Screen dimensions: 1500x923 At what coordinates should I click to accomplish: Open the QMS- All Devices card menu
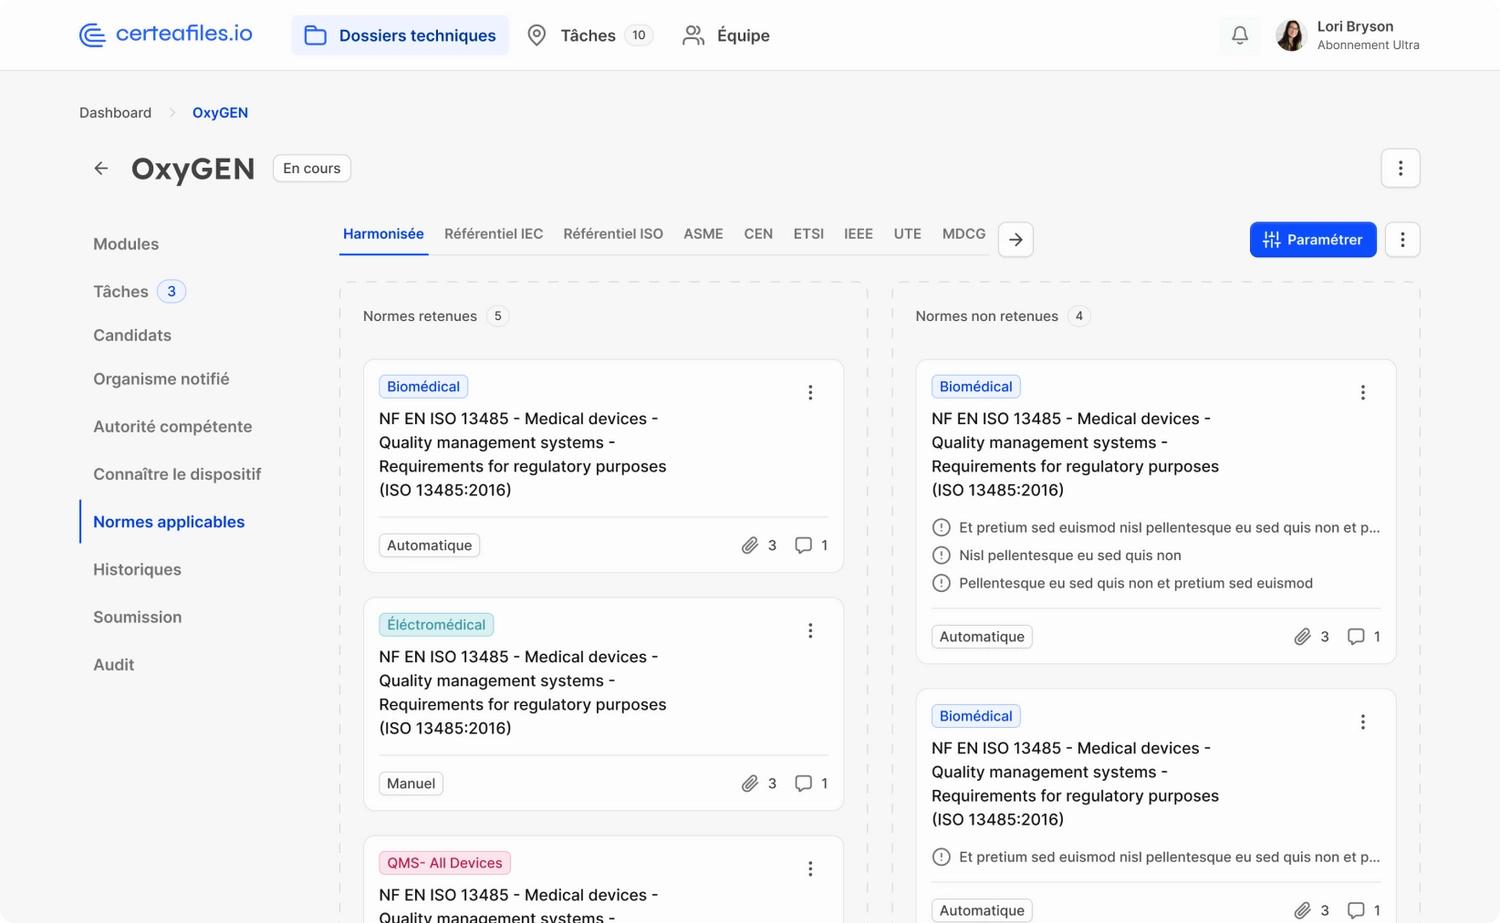click(x=810, y=869)
